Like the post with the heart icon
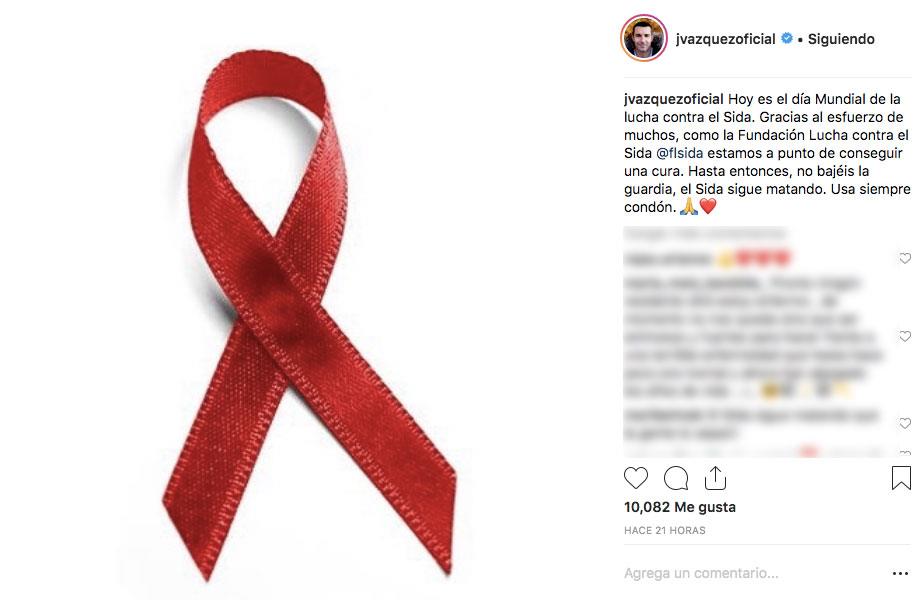The image size is (920, 600). pos(635,478)
